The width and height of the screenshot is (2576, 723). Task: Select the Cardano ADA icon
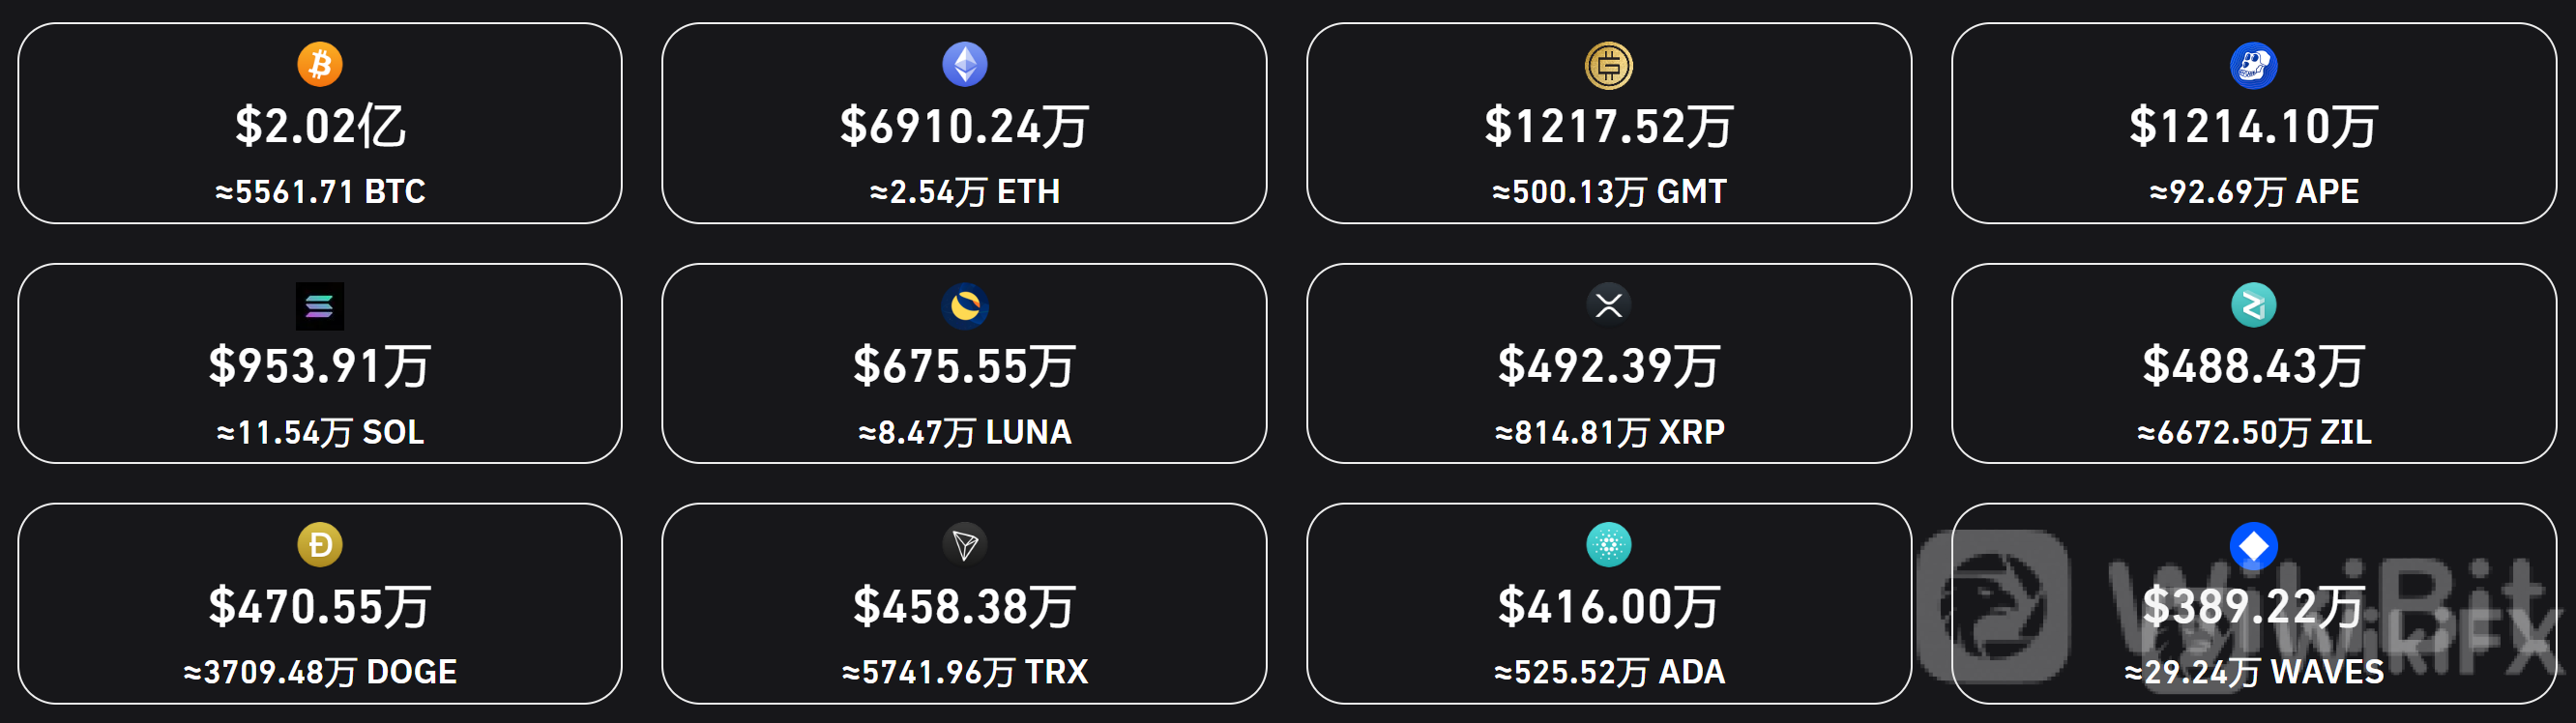1609,545
